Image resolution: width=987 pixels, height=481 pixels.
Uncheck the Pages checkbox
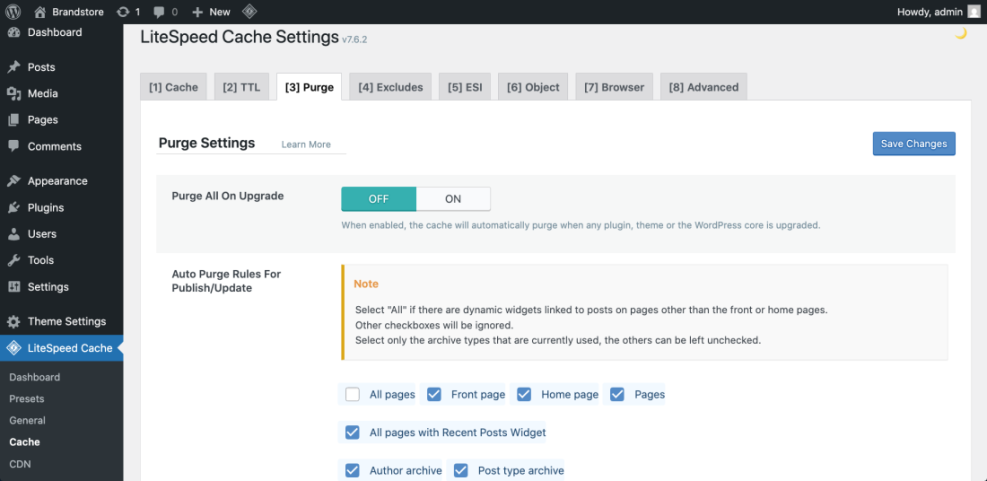click(617, 395)
